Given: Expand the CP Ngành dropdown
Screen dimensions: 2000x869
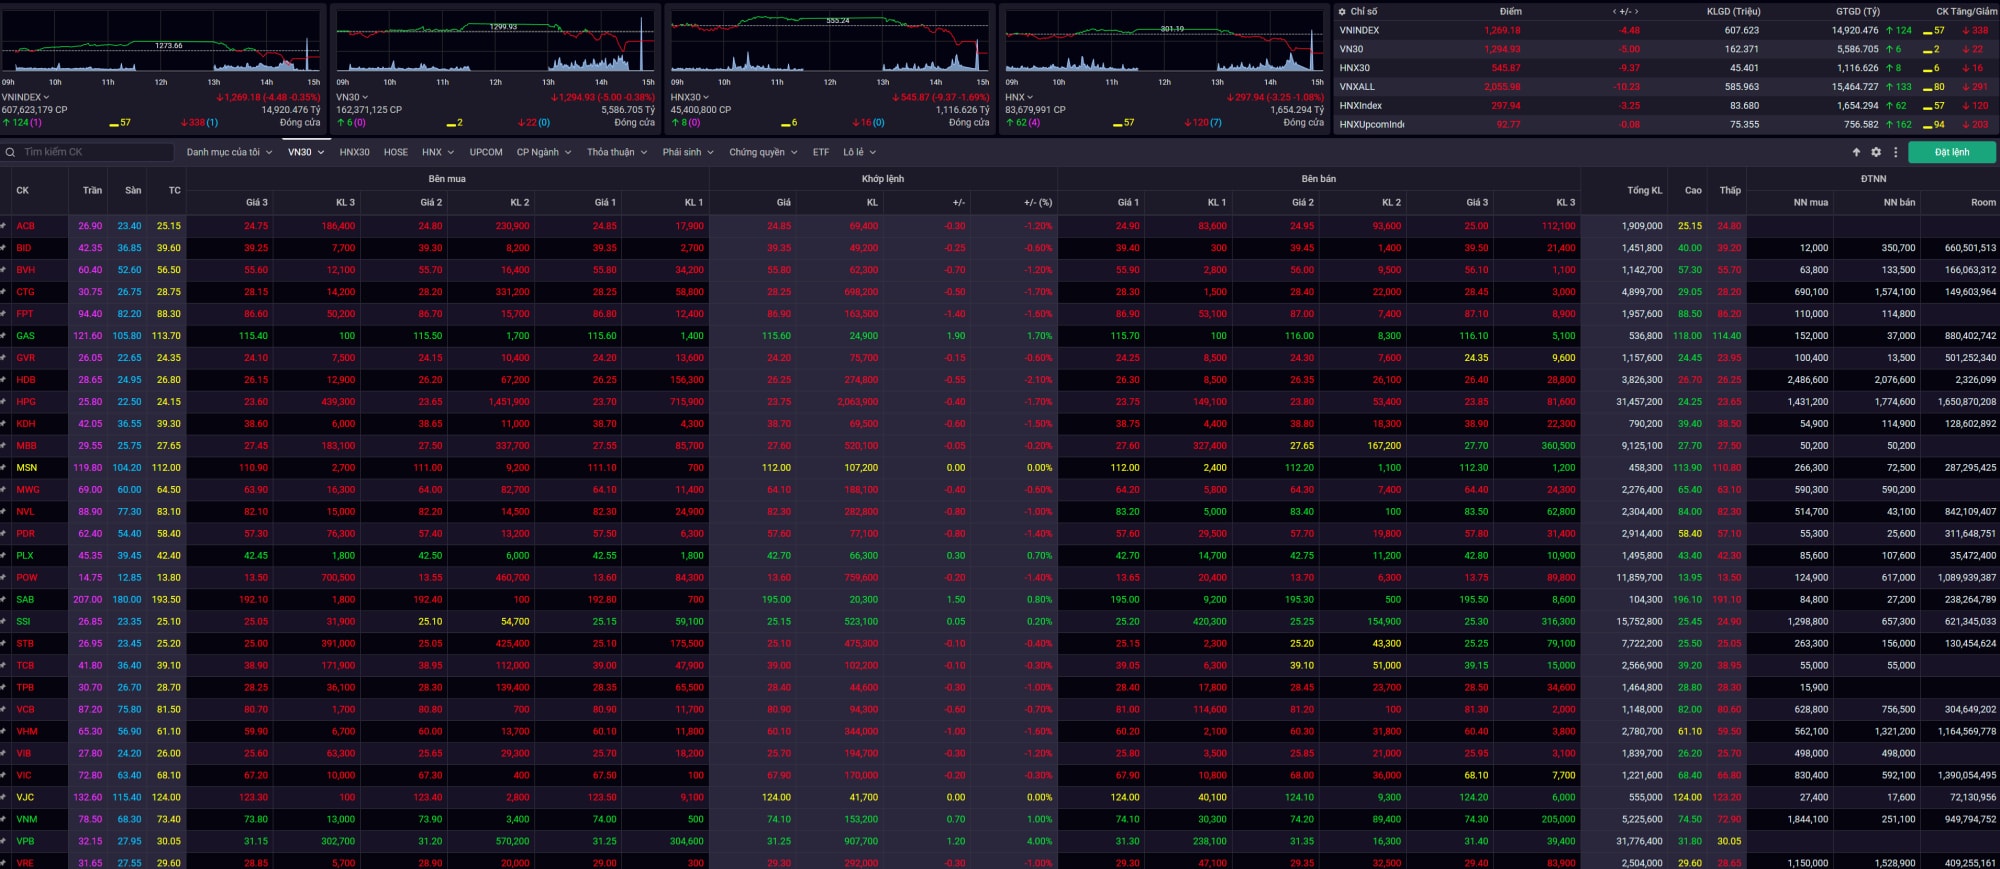Looking at the screenshot, I should click(544, 152).
